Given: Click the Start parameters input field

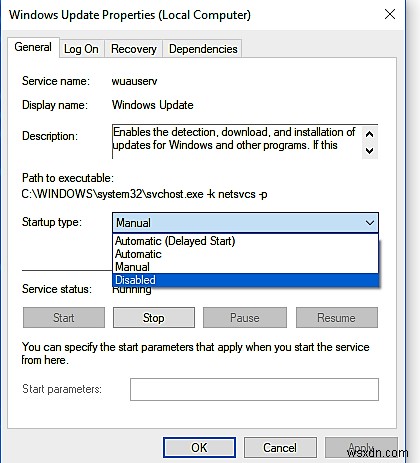Looking at the screenshot, I should coord(254,389).
